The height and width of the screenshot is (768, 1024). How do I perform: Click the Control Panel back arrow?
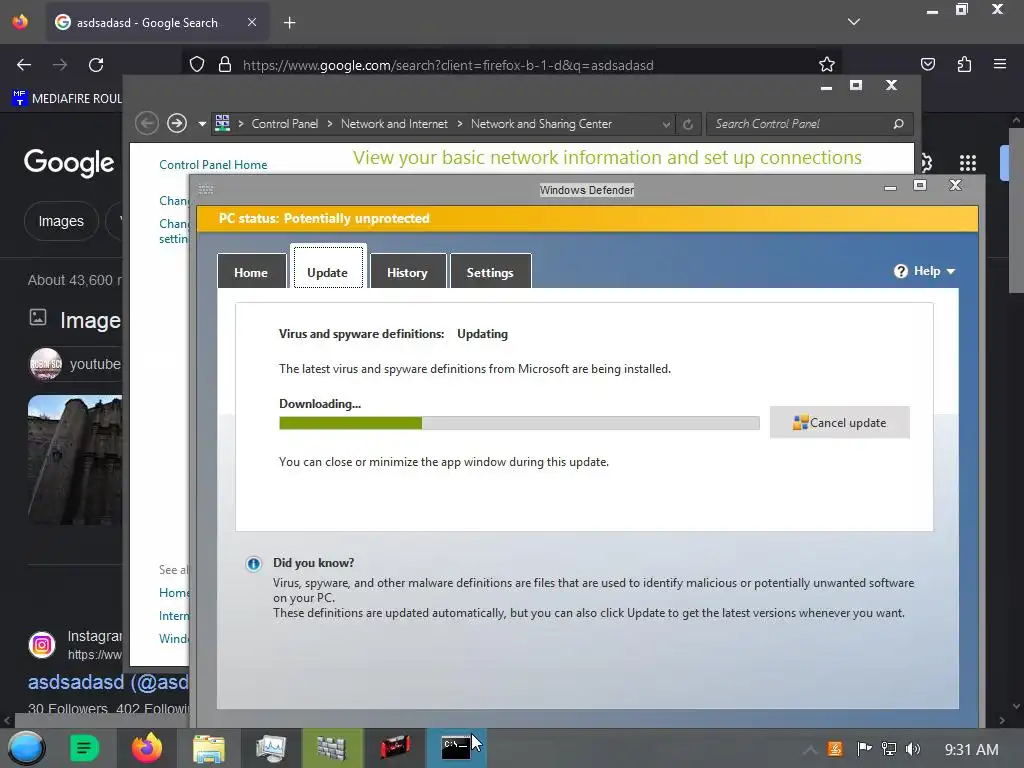pos(147,123)
